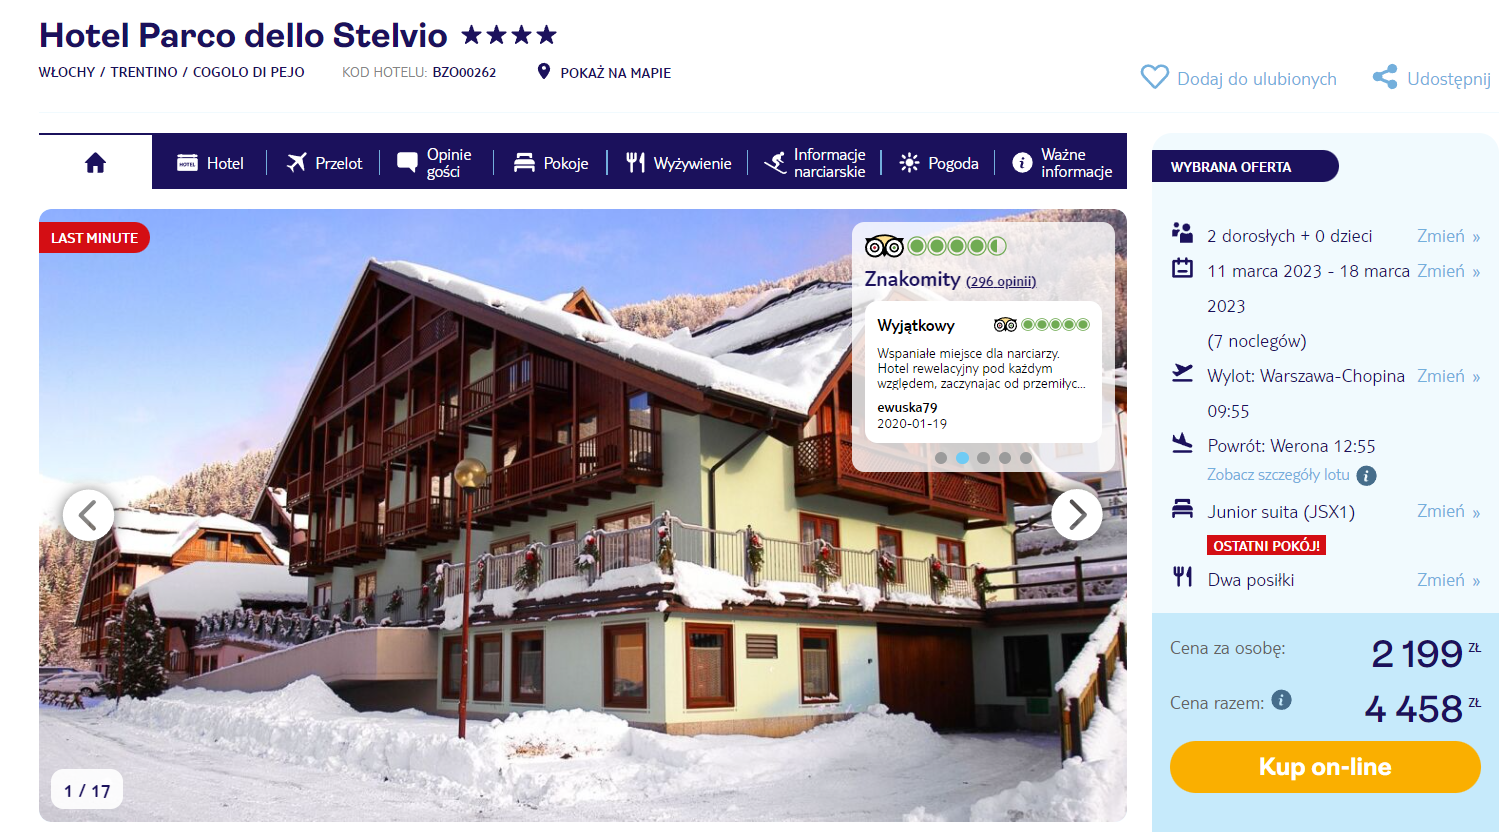Open the Informacje narciarskie tab
The height and width of the screenshot is (832, 1499).
point(815,163)
